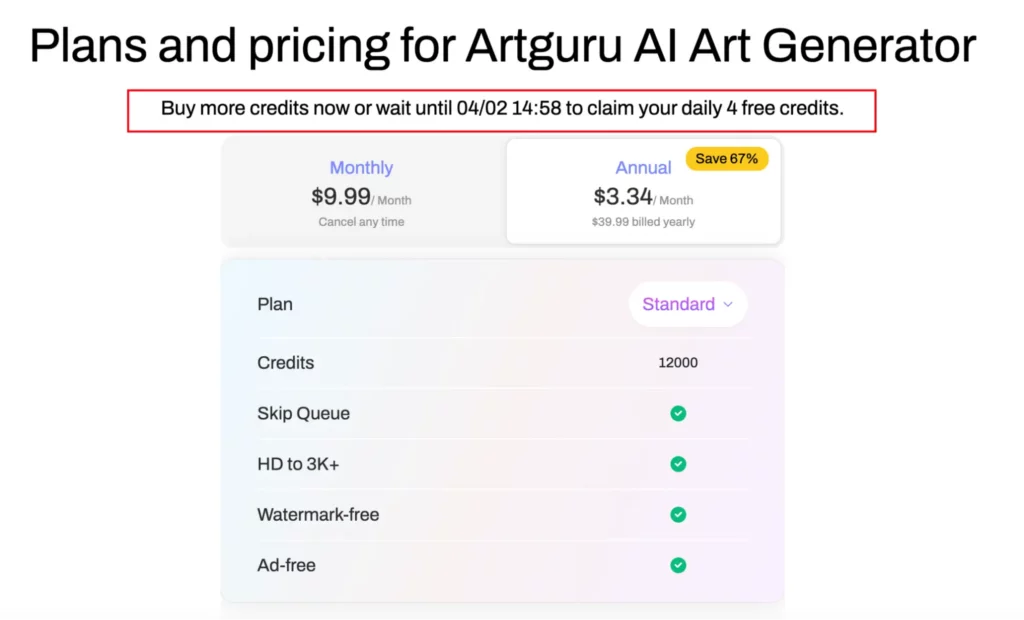Click the 12000 credits value
Screen dimensions: 1024x620
pos(678,362)
